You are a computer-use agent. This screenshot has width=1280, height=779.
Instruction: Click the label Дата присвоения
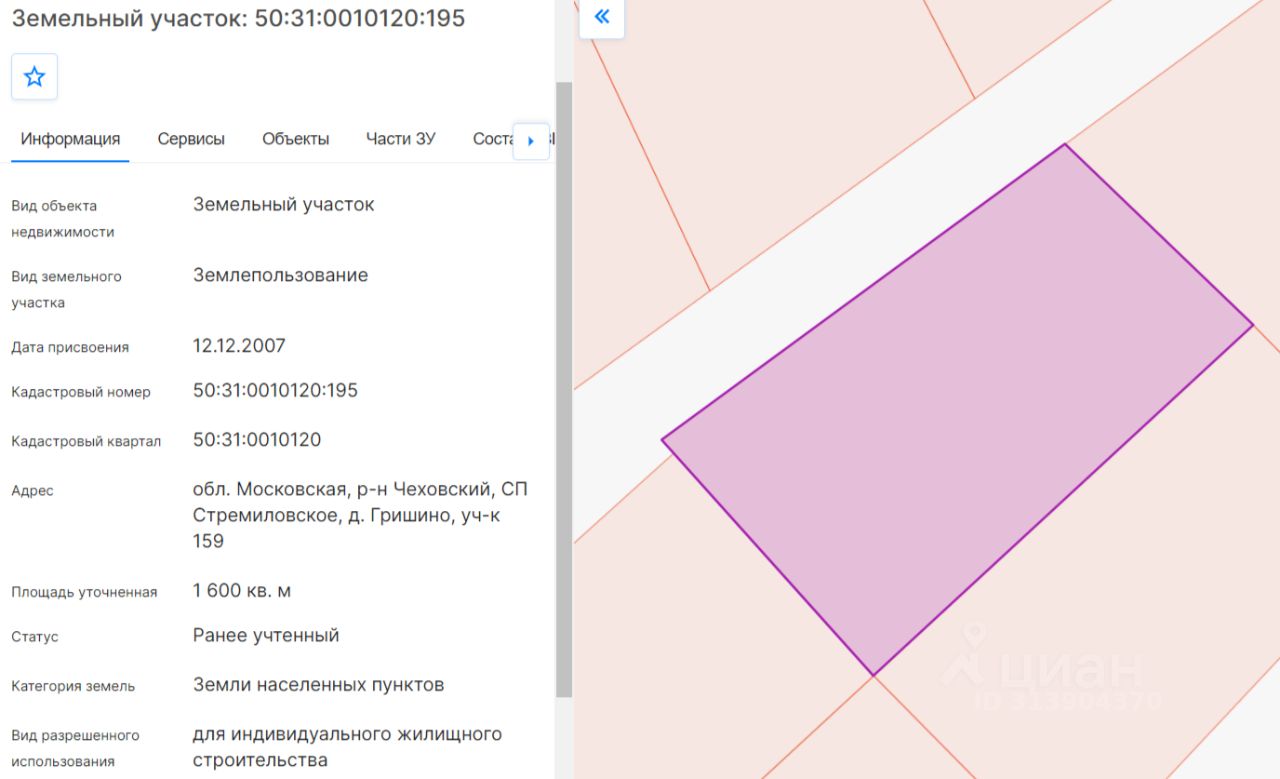70,347
